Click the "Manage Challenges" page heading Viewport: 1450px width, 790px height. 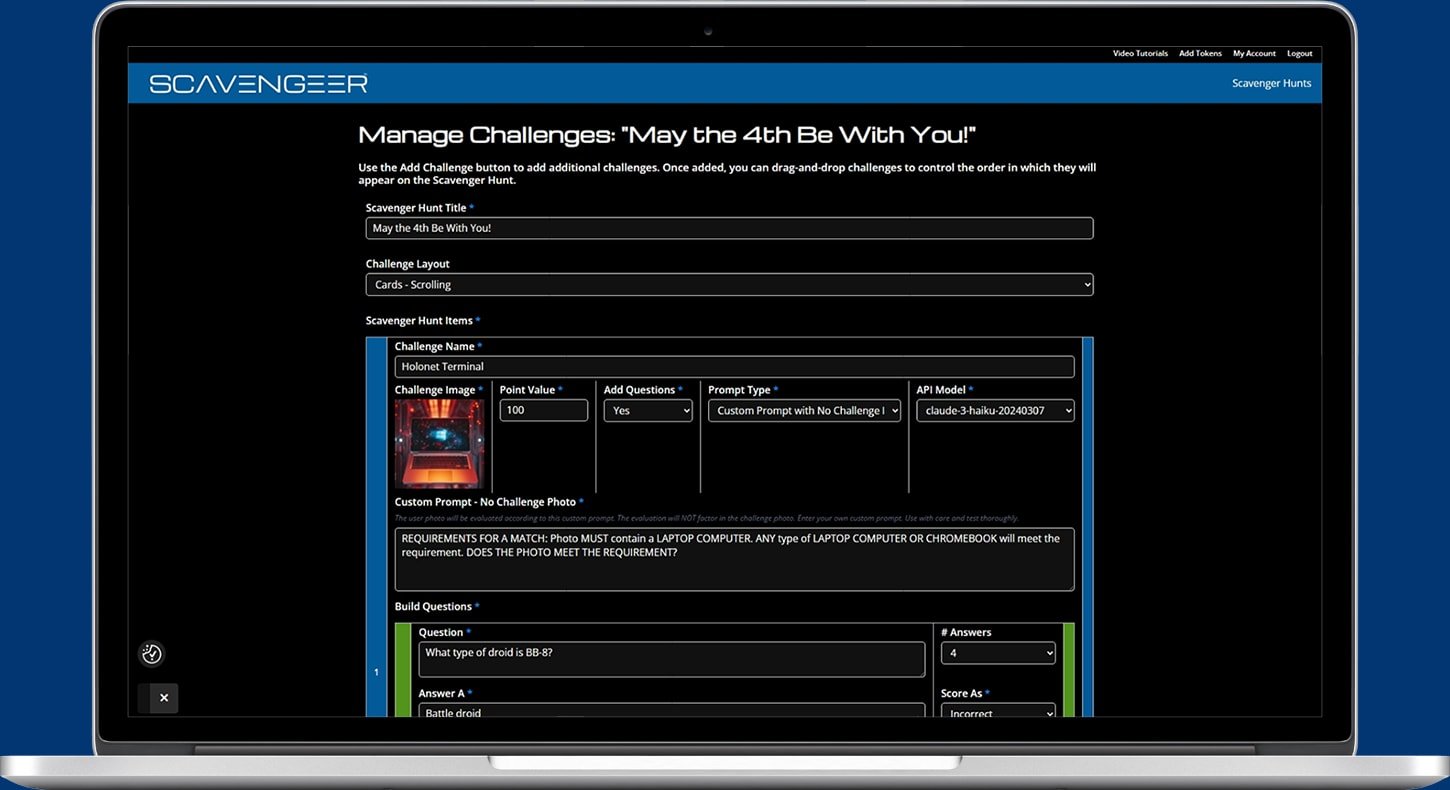(667, 135)
